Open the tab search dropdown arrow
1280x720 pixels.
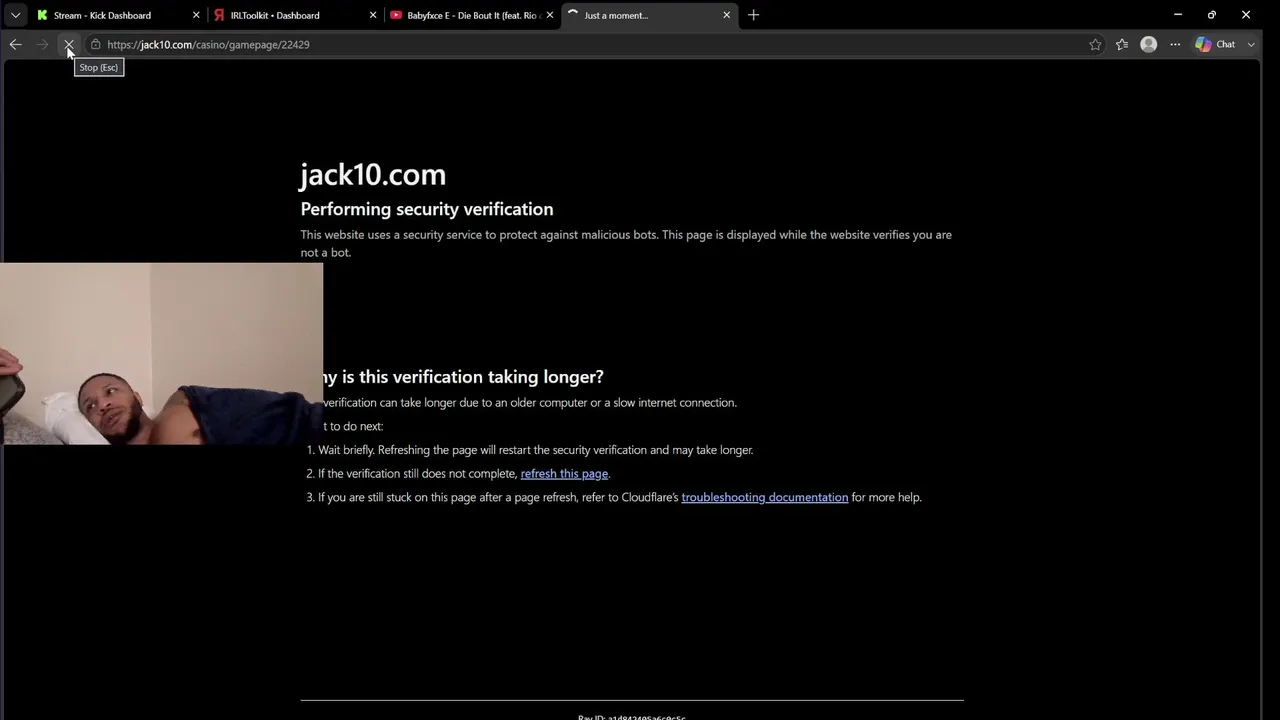(15, 15)
